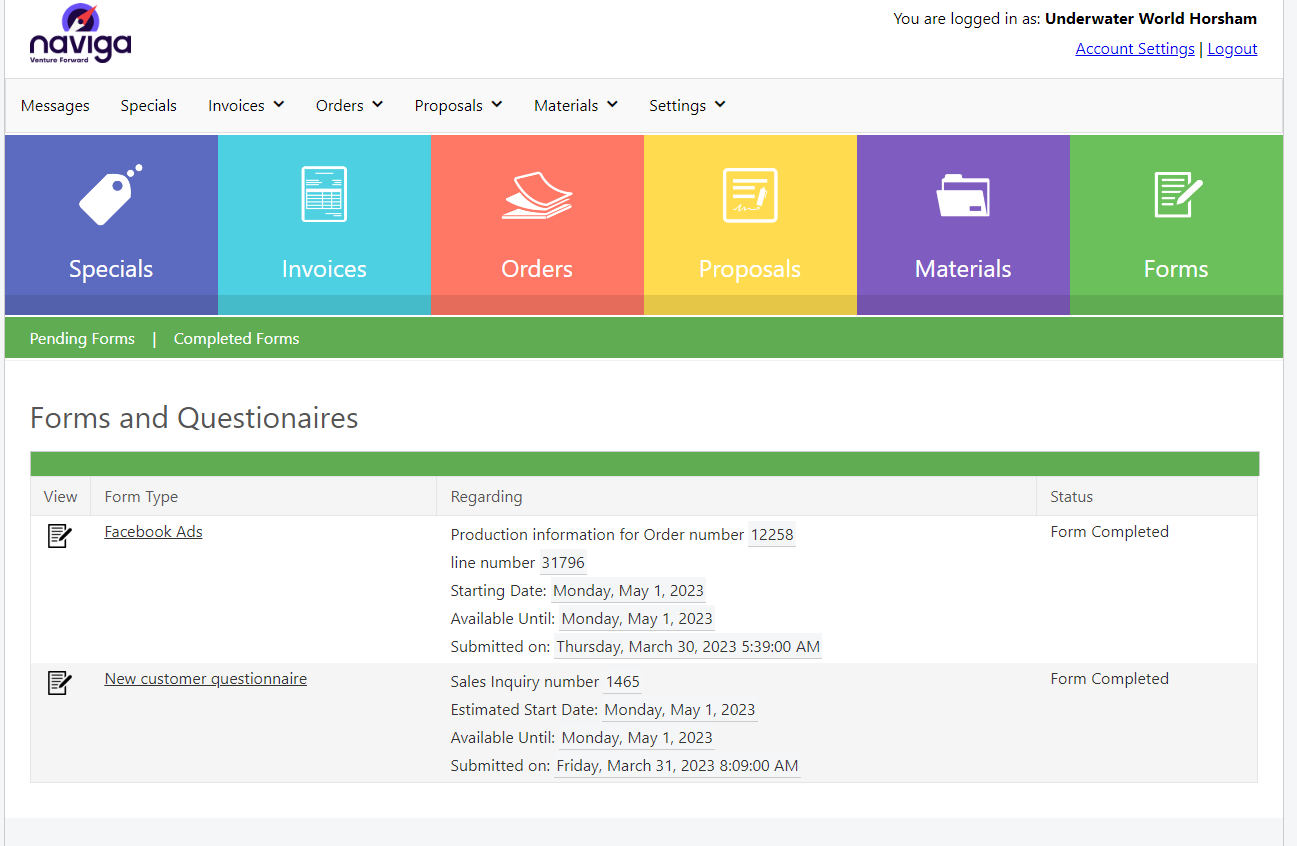Click the Forms pencil-and-paper icon

pos(1176,195)
